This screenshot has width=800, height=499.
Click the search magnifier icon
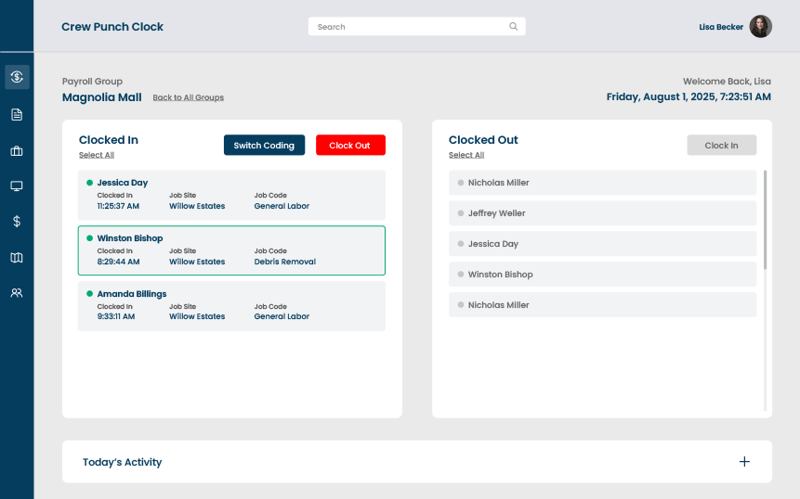click(513, 27)
